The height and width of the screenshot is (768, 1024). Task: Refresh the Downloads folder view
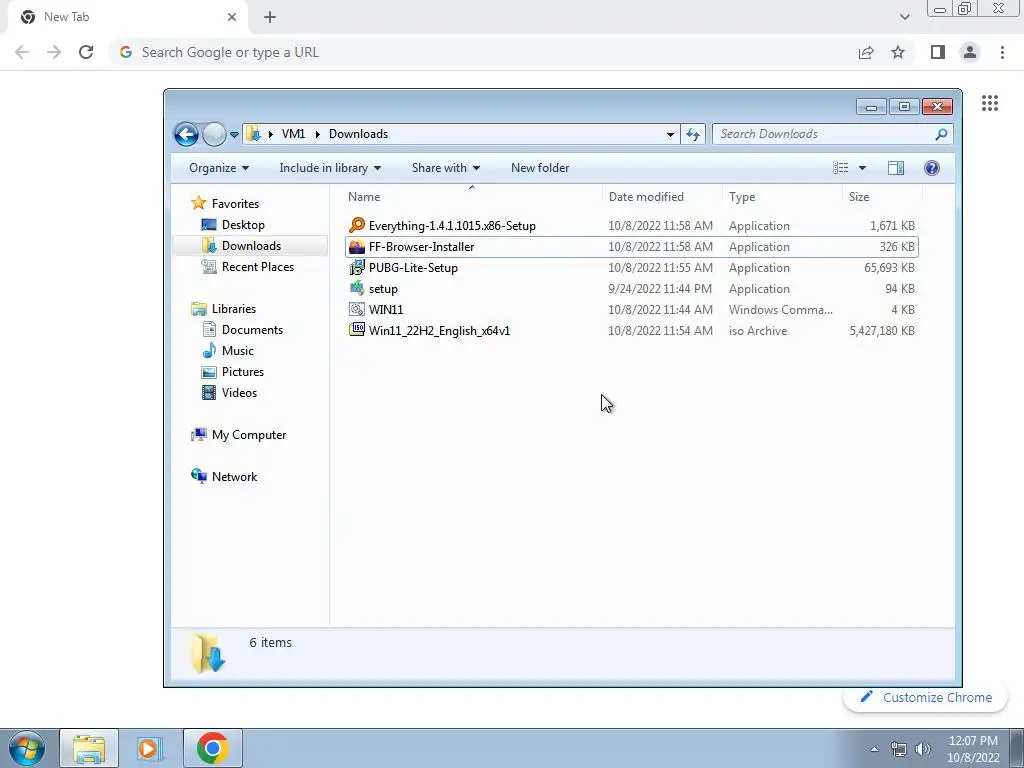693,135
